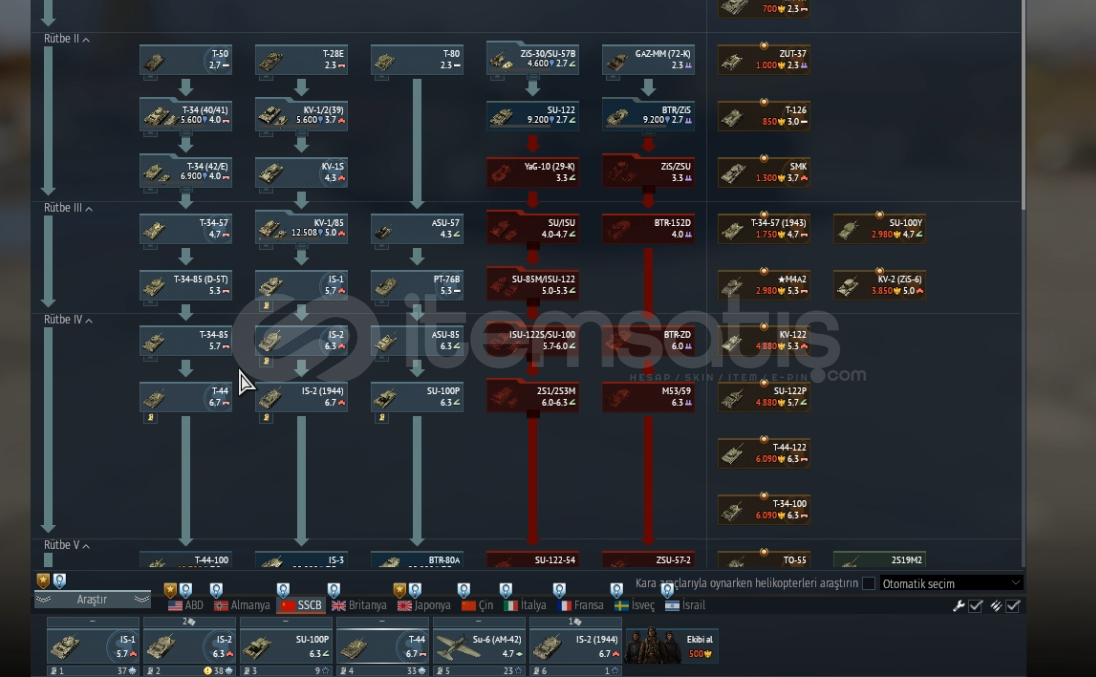Select the ASU-57 vehicle card
Image resolution: width=1096 pixels, height=677 pixels.
point(417,229)
